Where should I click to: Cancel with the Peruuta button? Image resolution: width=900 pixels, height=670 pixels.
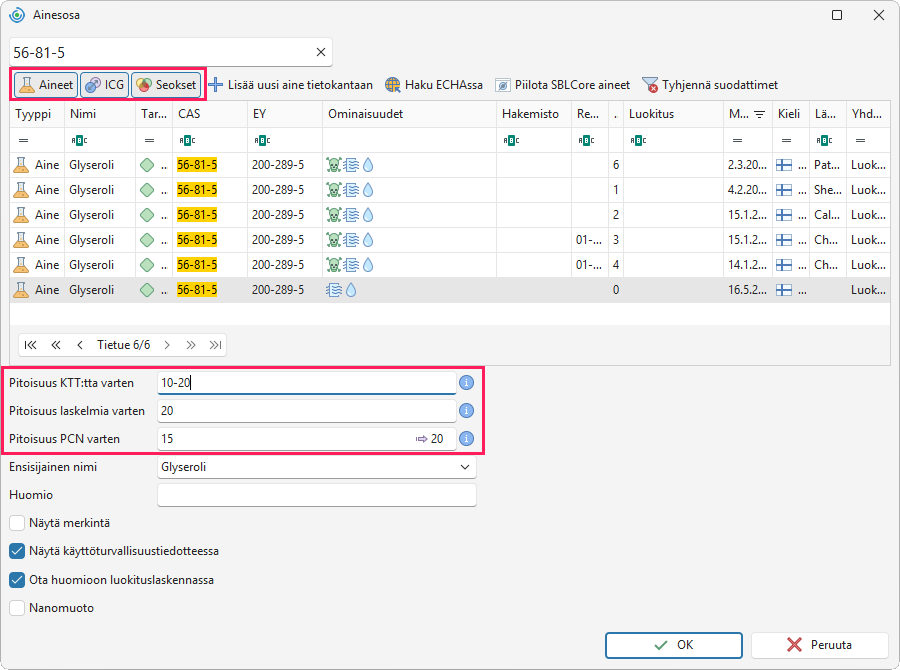point(820,645)
